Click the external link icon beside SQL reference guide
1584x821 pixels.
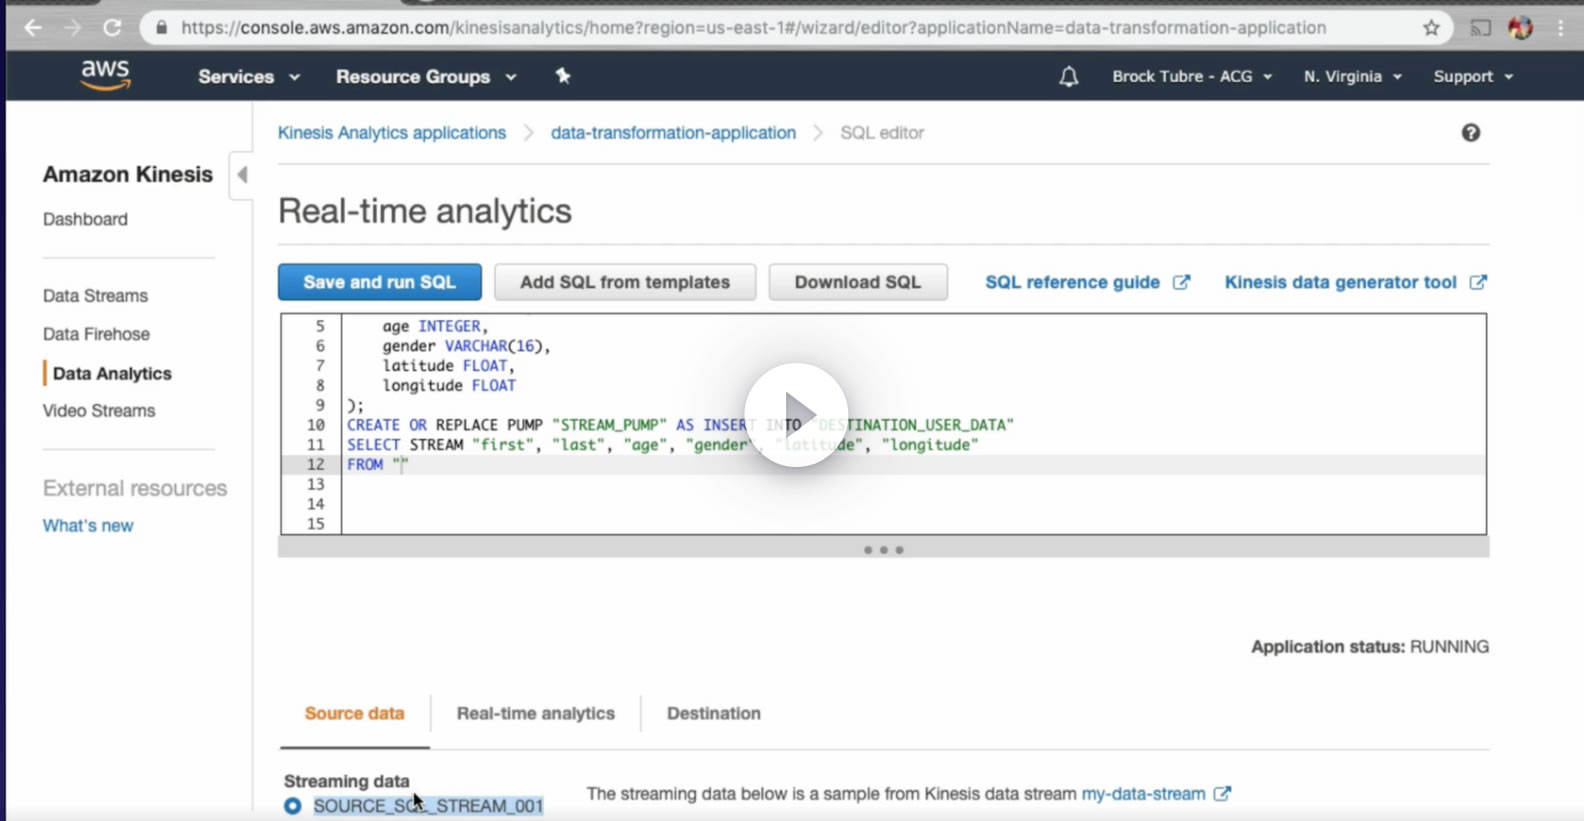click(x=1181, y=282)
